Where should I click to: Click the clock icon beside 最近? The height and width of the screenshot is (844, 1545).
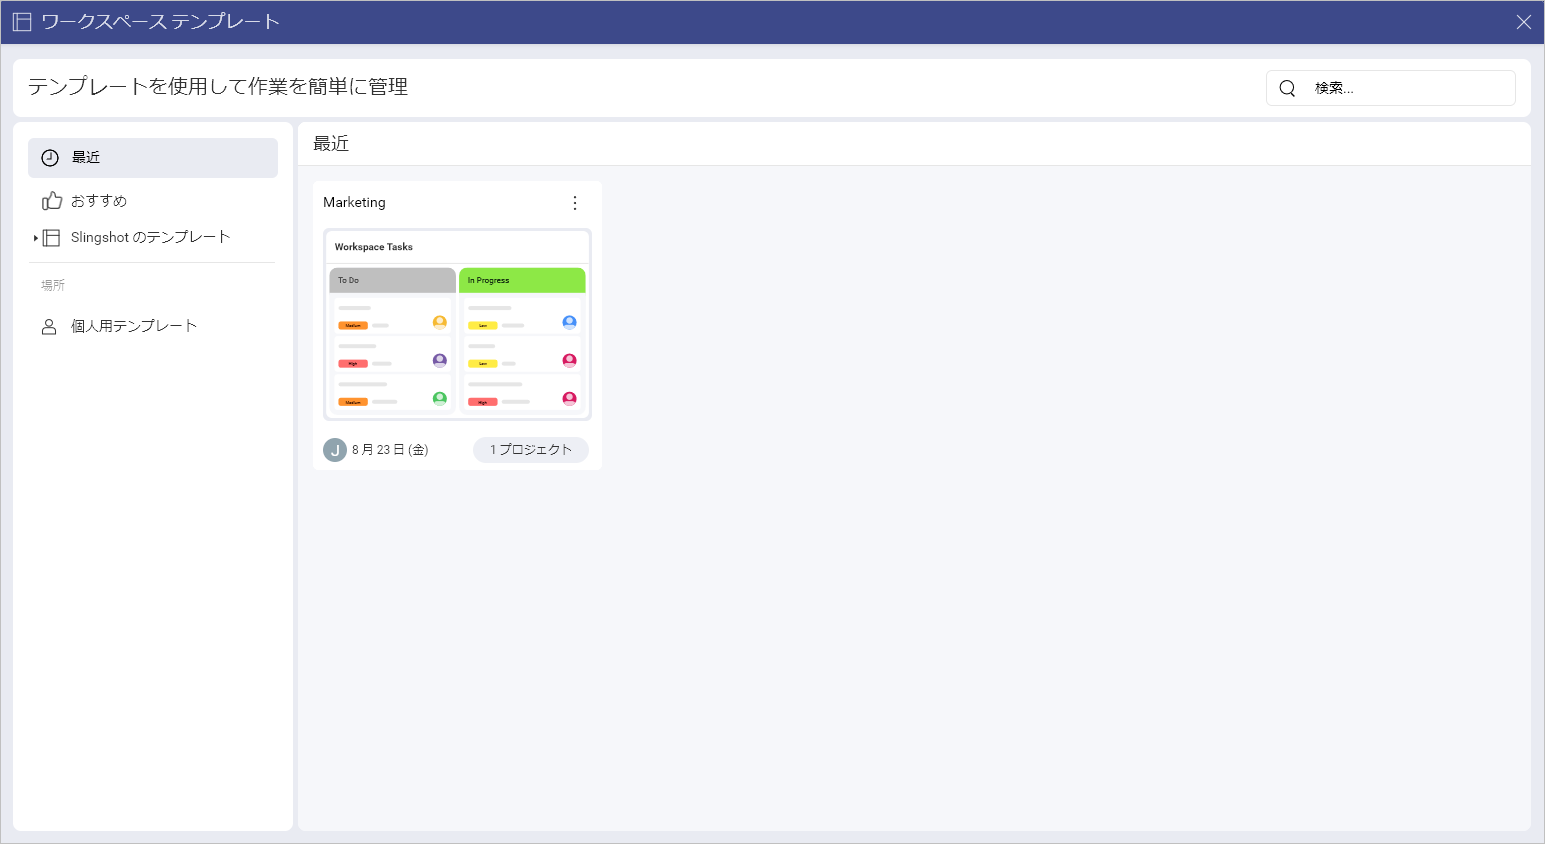click(x=50, y=158)
